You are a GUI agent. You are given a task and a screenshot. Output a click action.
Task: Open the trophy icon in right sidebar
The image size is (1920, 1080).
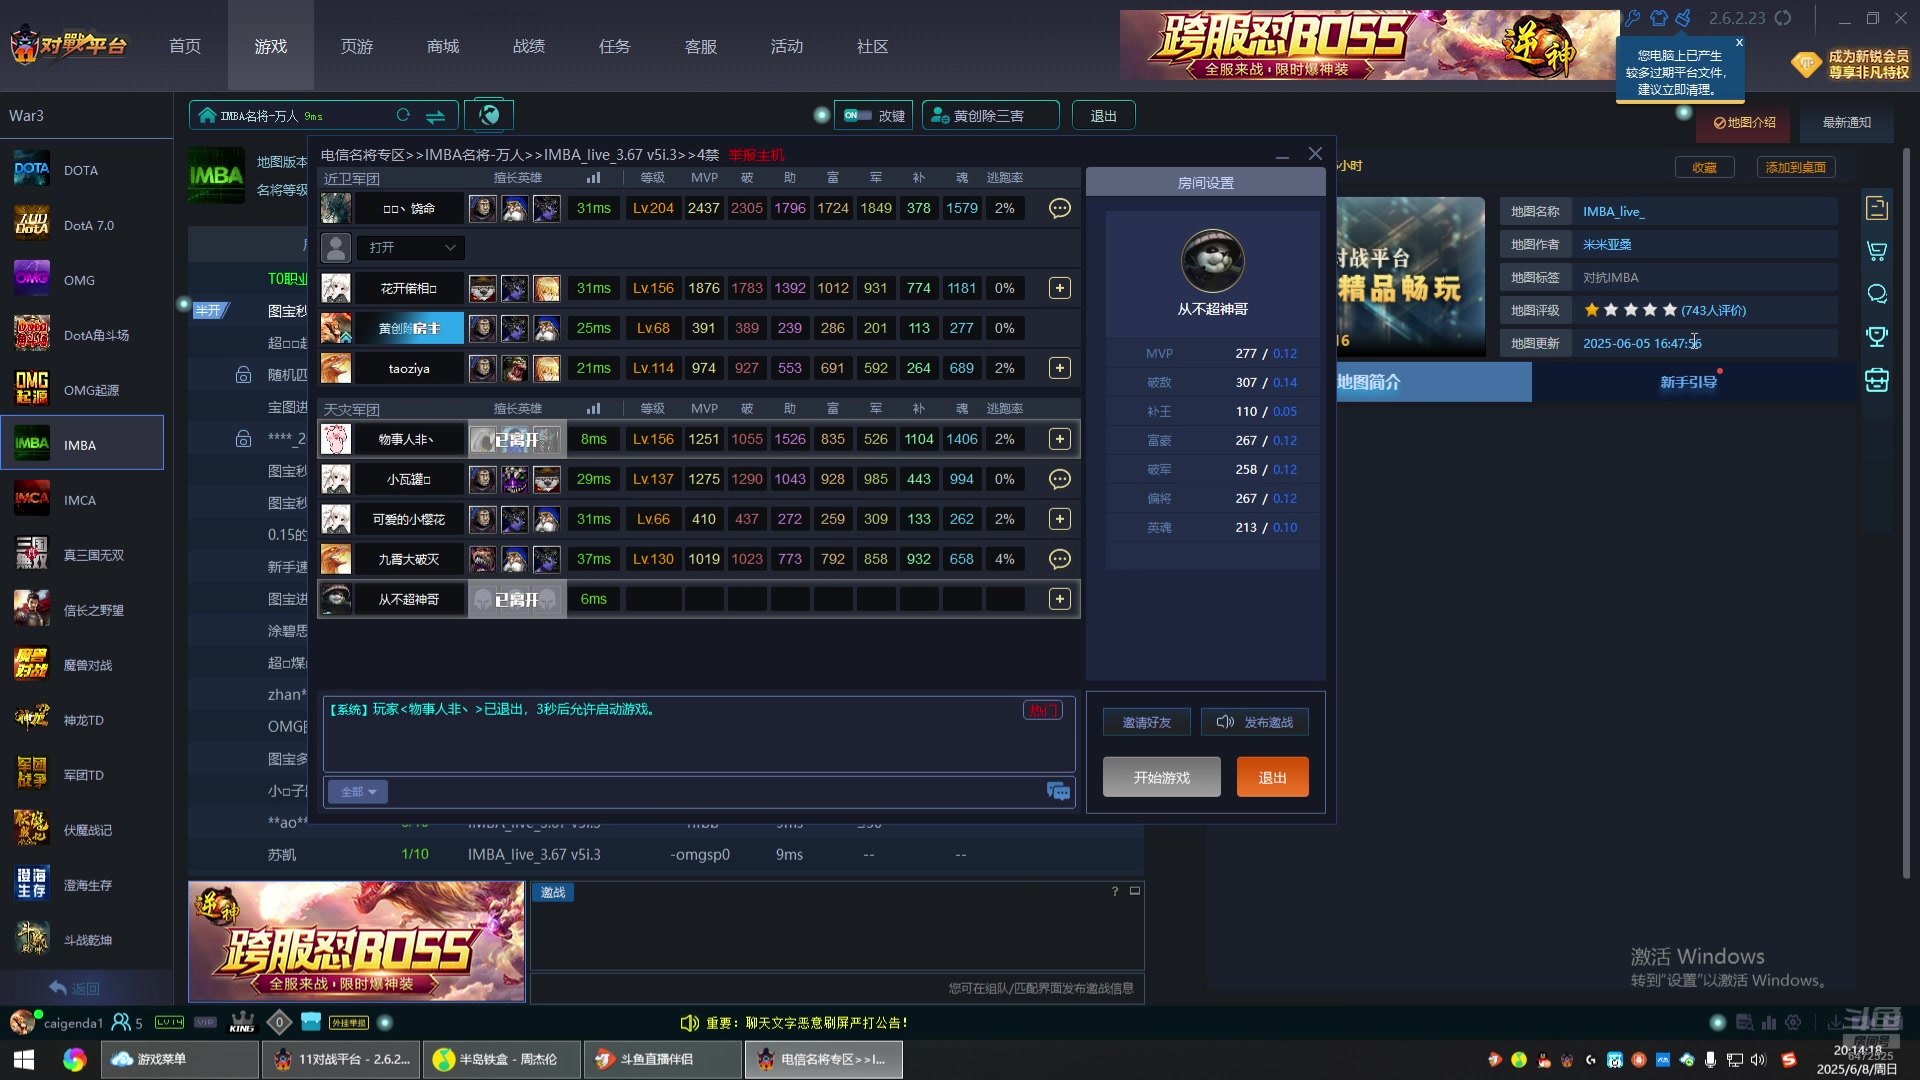1877,337
